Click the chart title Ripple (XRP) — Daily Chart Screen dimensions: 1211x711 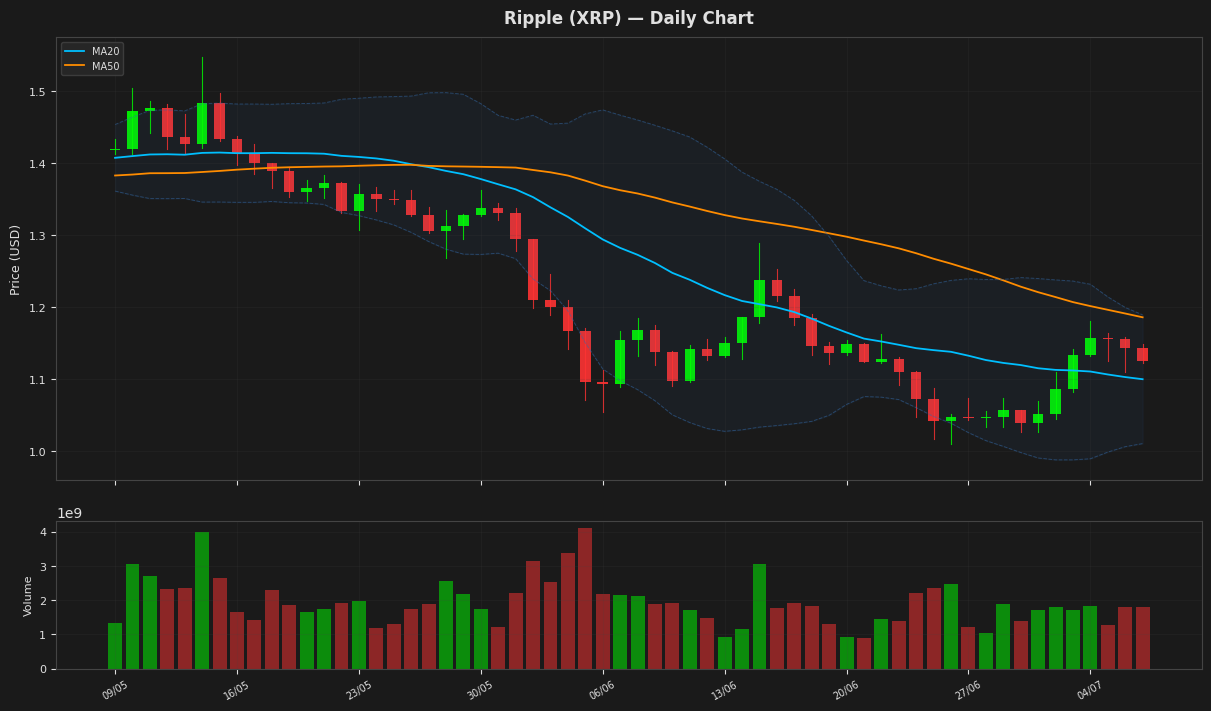pos(628,18)
